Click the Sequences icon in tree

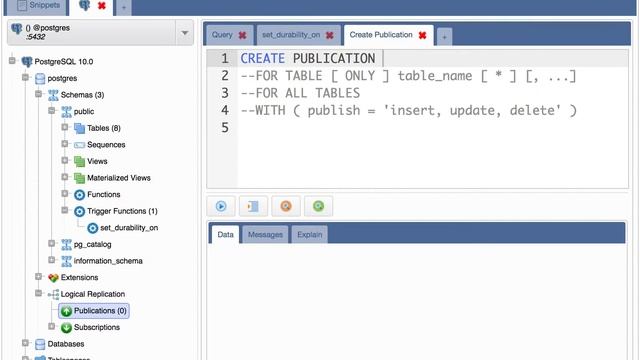click(x=79, y=145)
